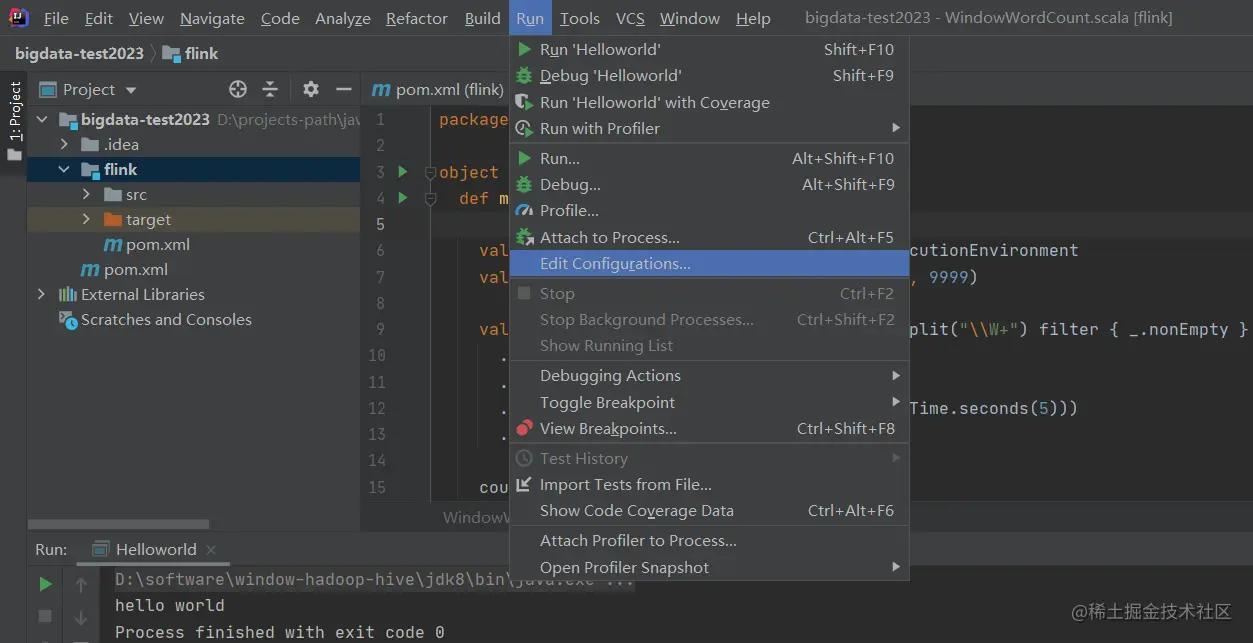Hide Project panel with minus icon

(343, 89)
